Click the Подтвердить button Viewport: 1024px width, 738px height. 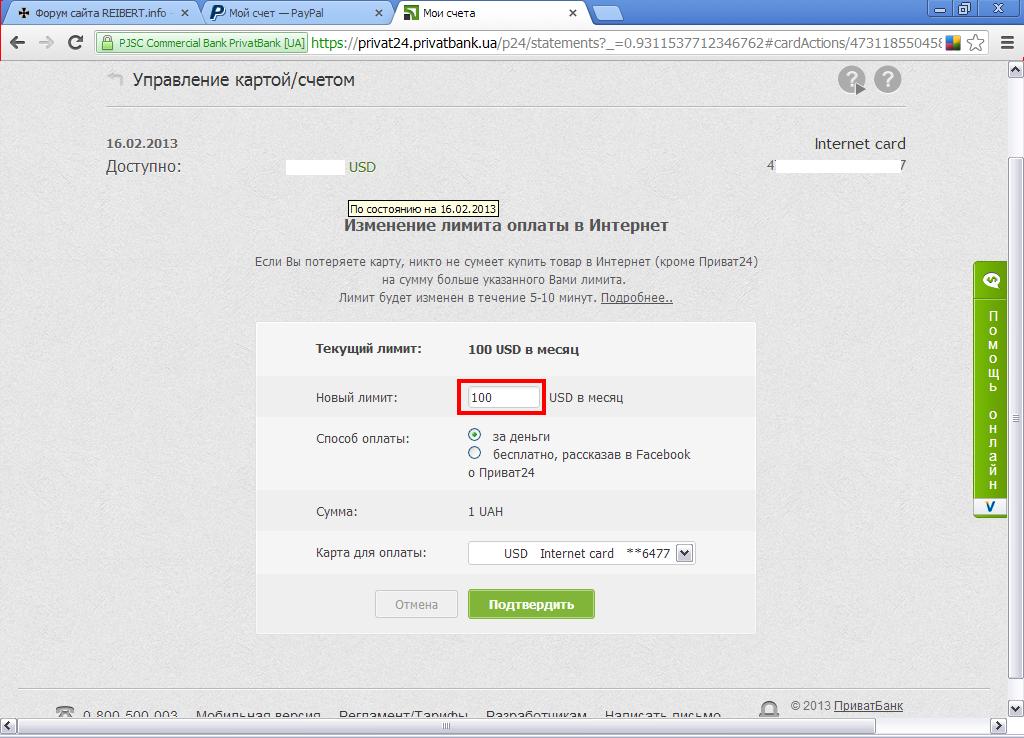[531, 604]
